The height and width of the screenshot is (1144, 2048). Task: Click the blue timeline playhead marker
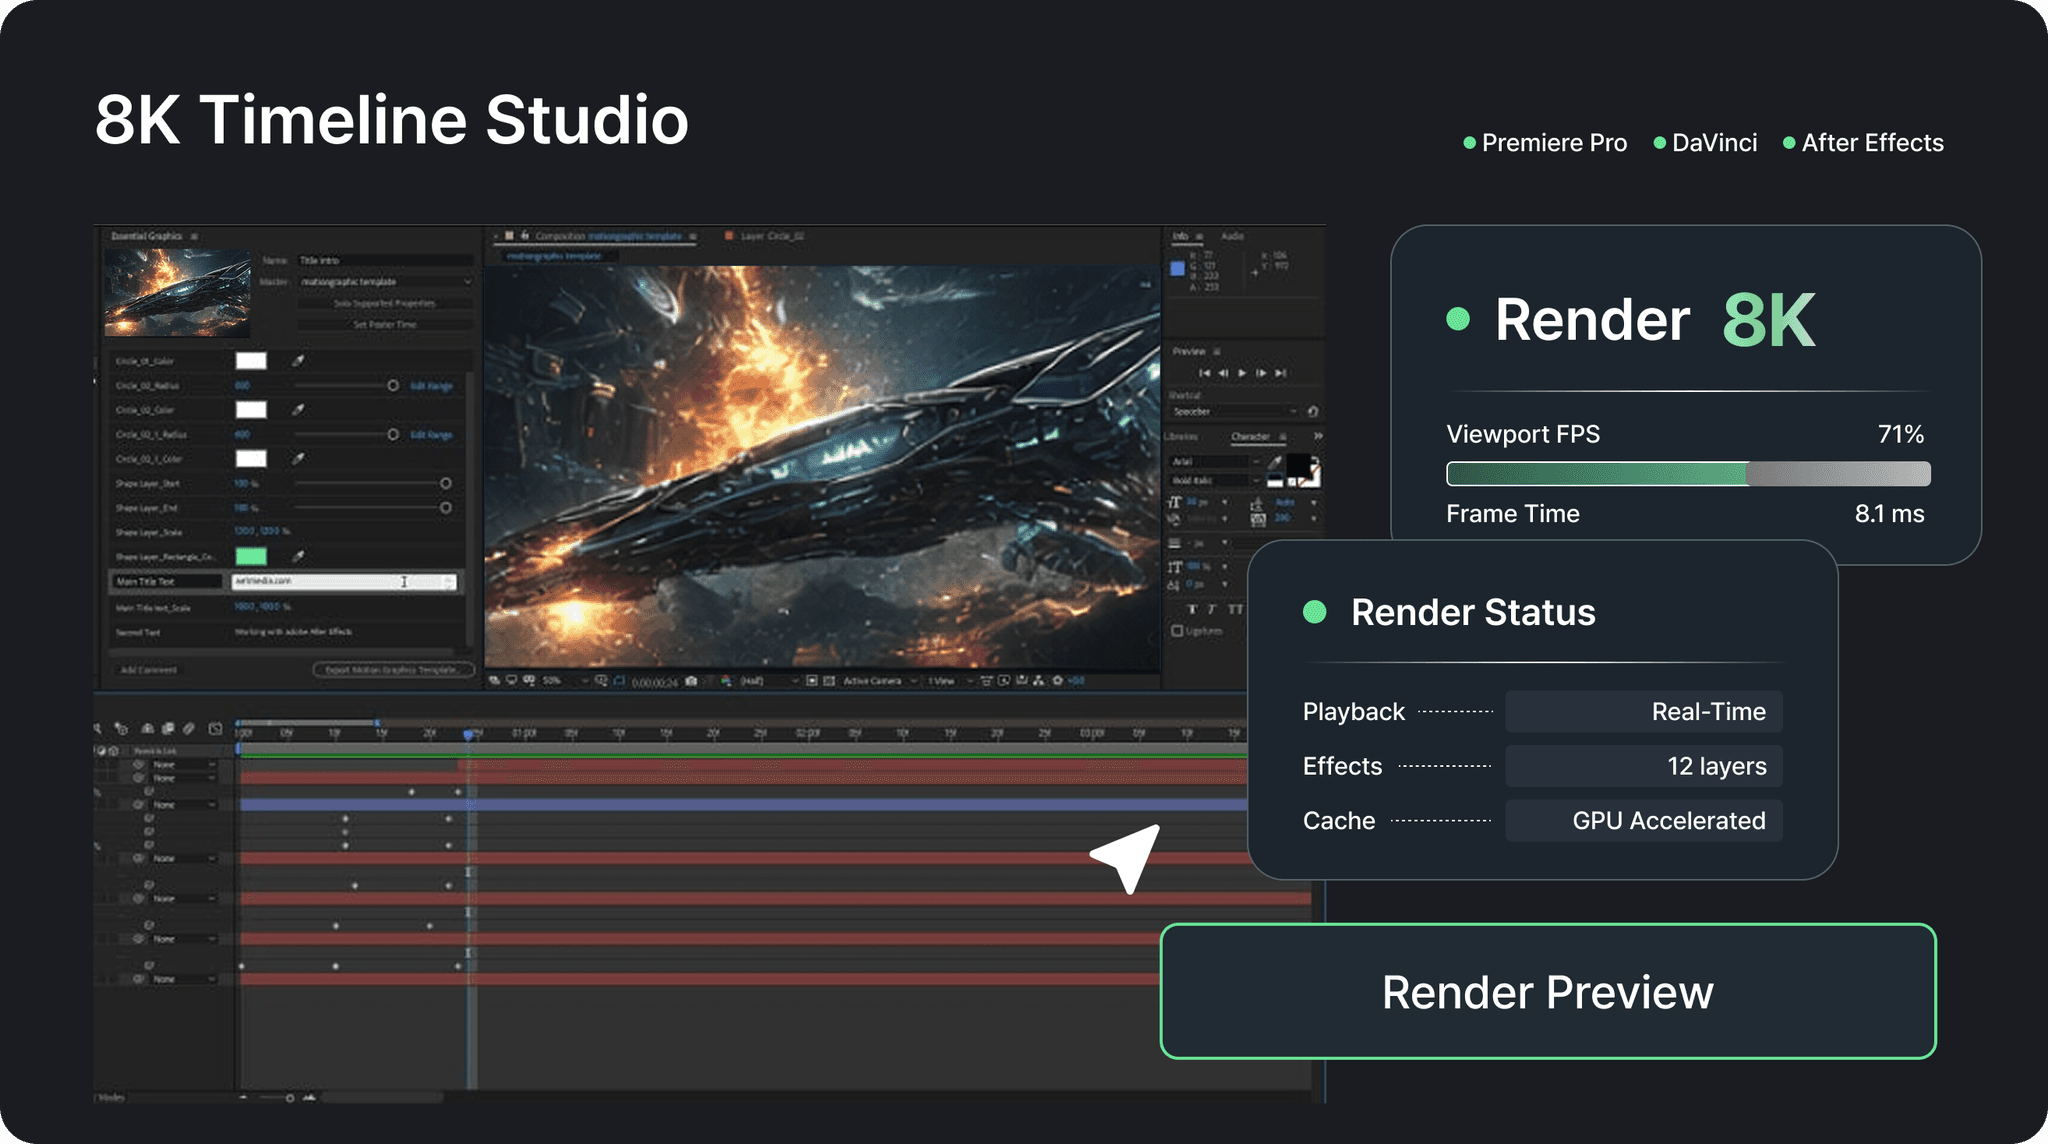click(x=468, y=735)
